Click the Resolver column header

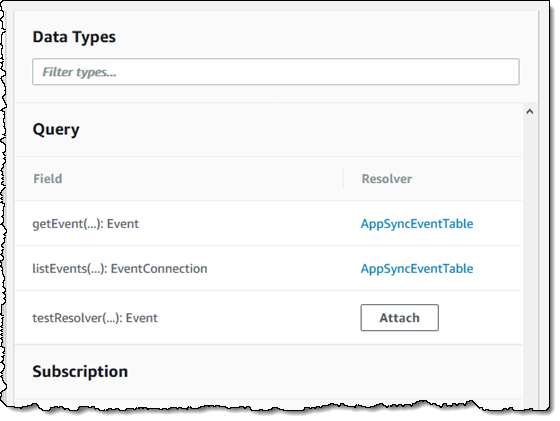click(x=387, y=179)
